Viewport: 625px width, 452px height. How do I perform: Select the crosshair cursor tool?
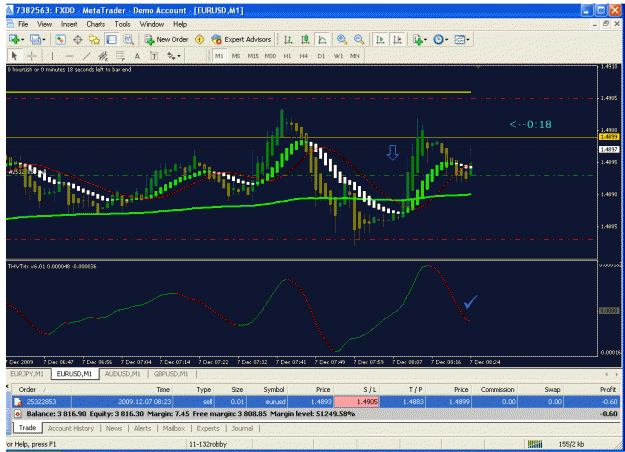pyautogui.click(x=31, y=56)
